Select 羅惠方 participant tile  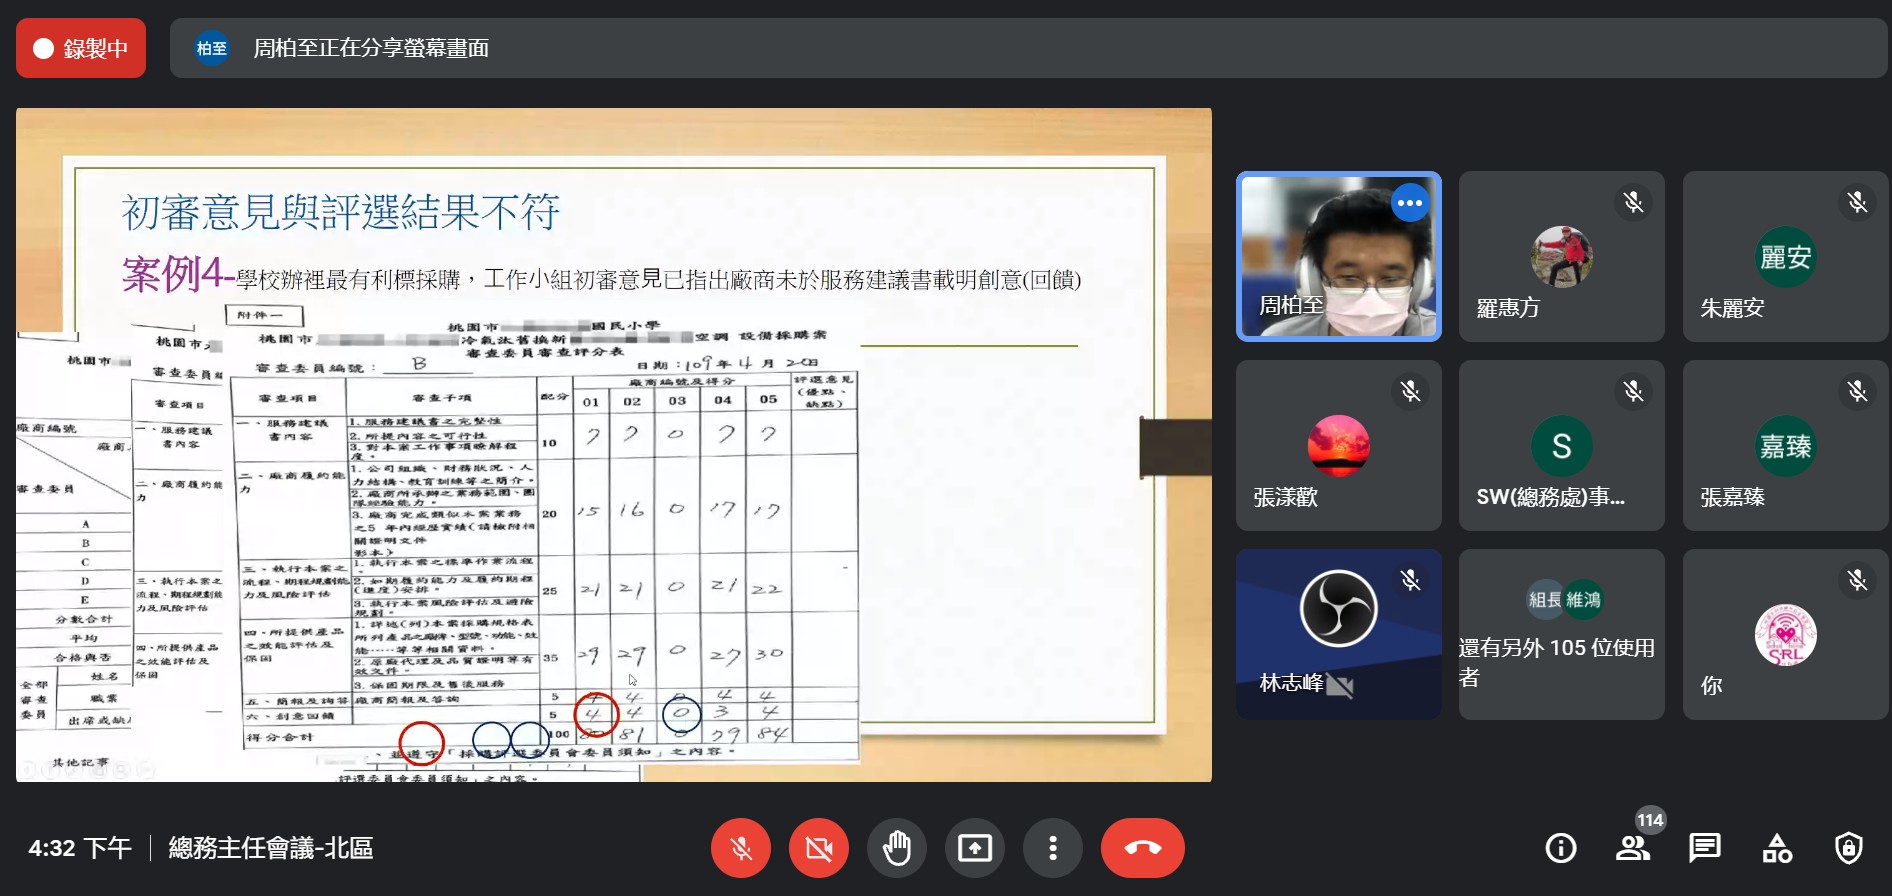[1561, 256]
